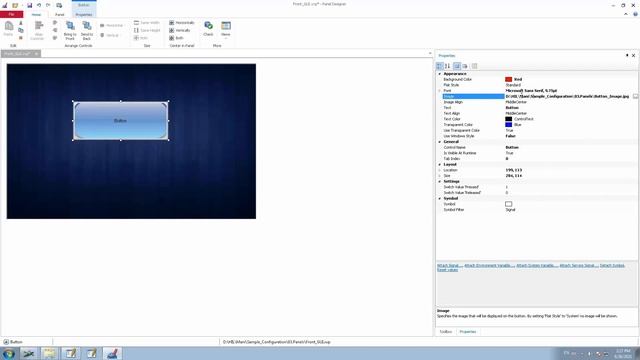The height and width of the screenshot is (360, 640).
Task: Collapse the General property category
Action: click(x=440, y=142)
